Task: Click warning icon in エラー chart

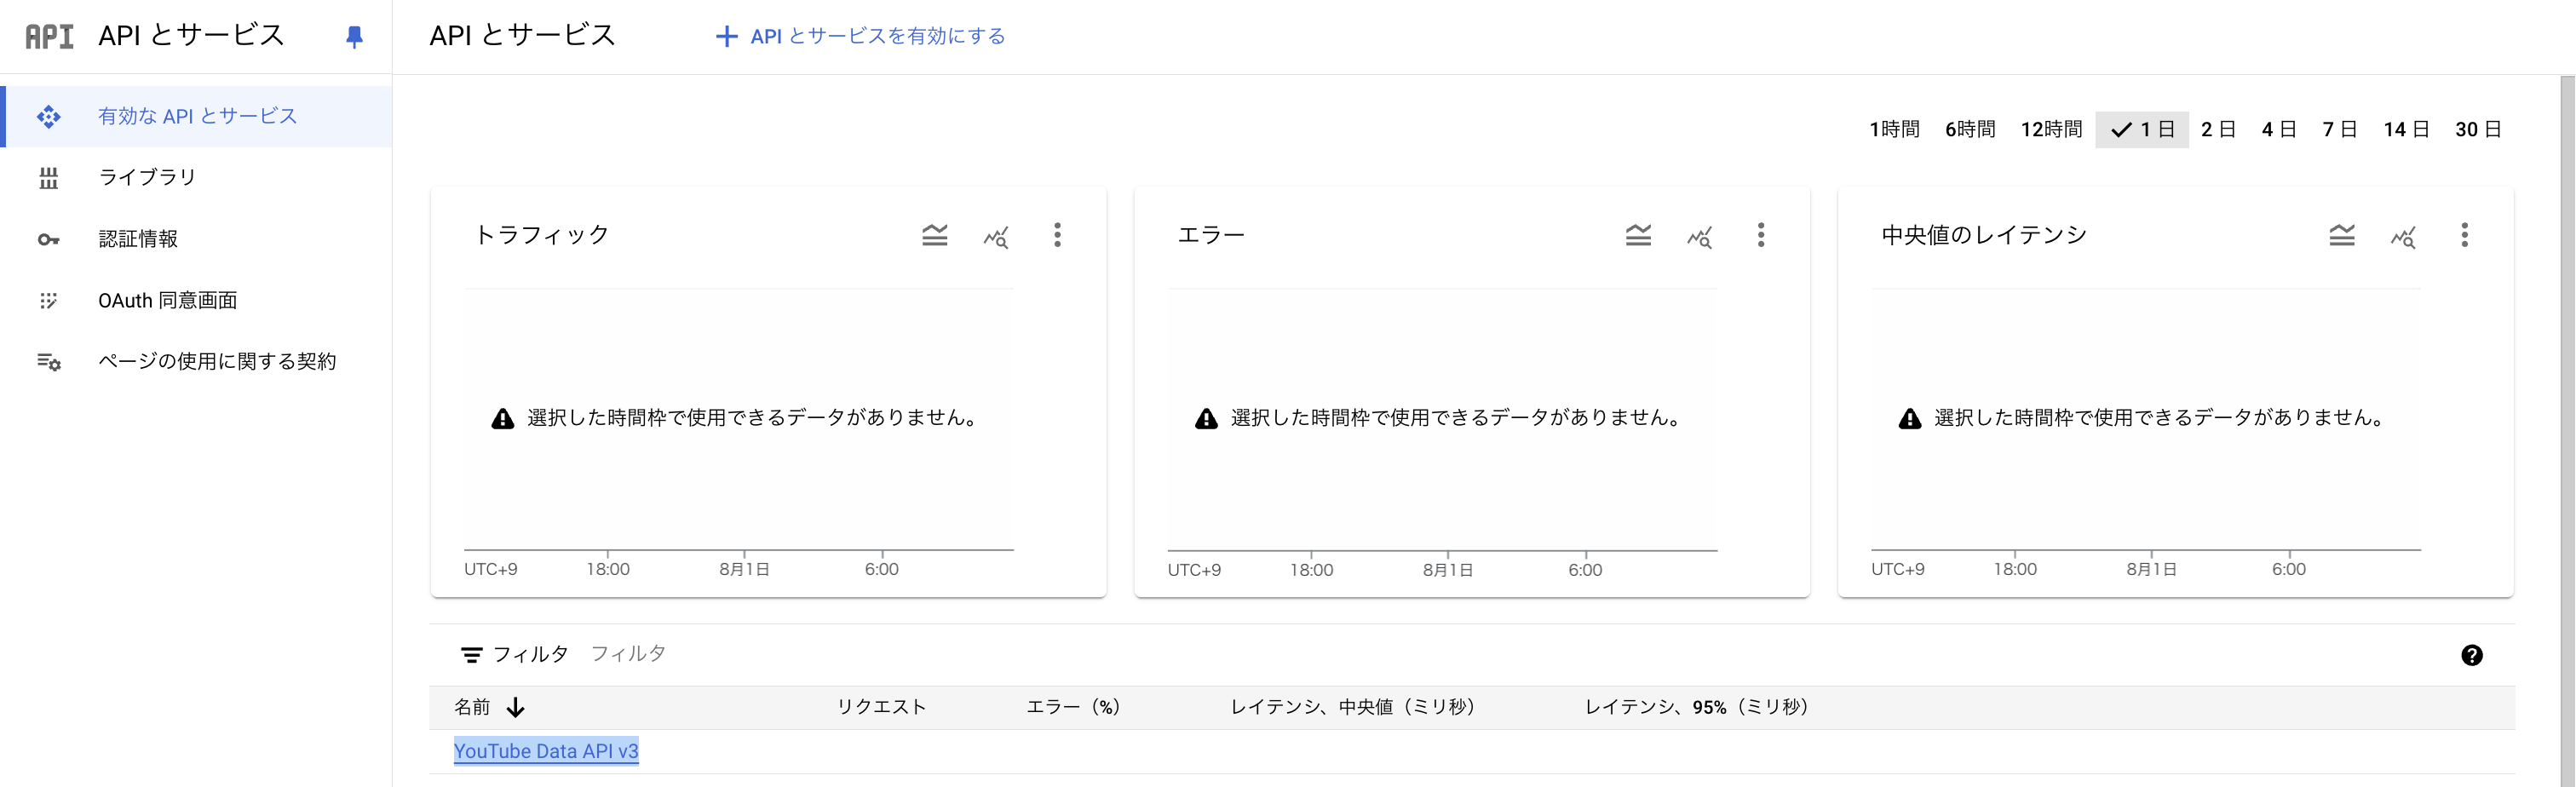Action: coord(1207,419)
